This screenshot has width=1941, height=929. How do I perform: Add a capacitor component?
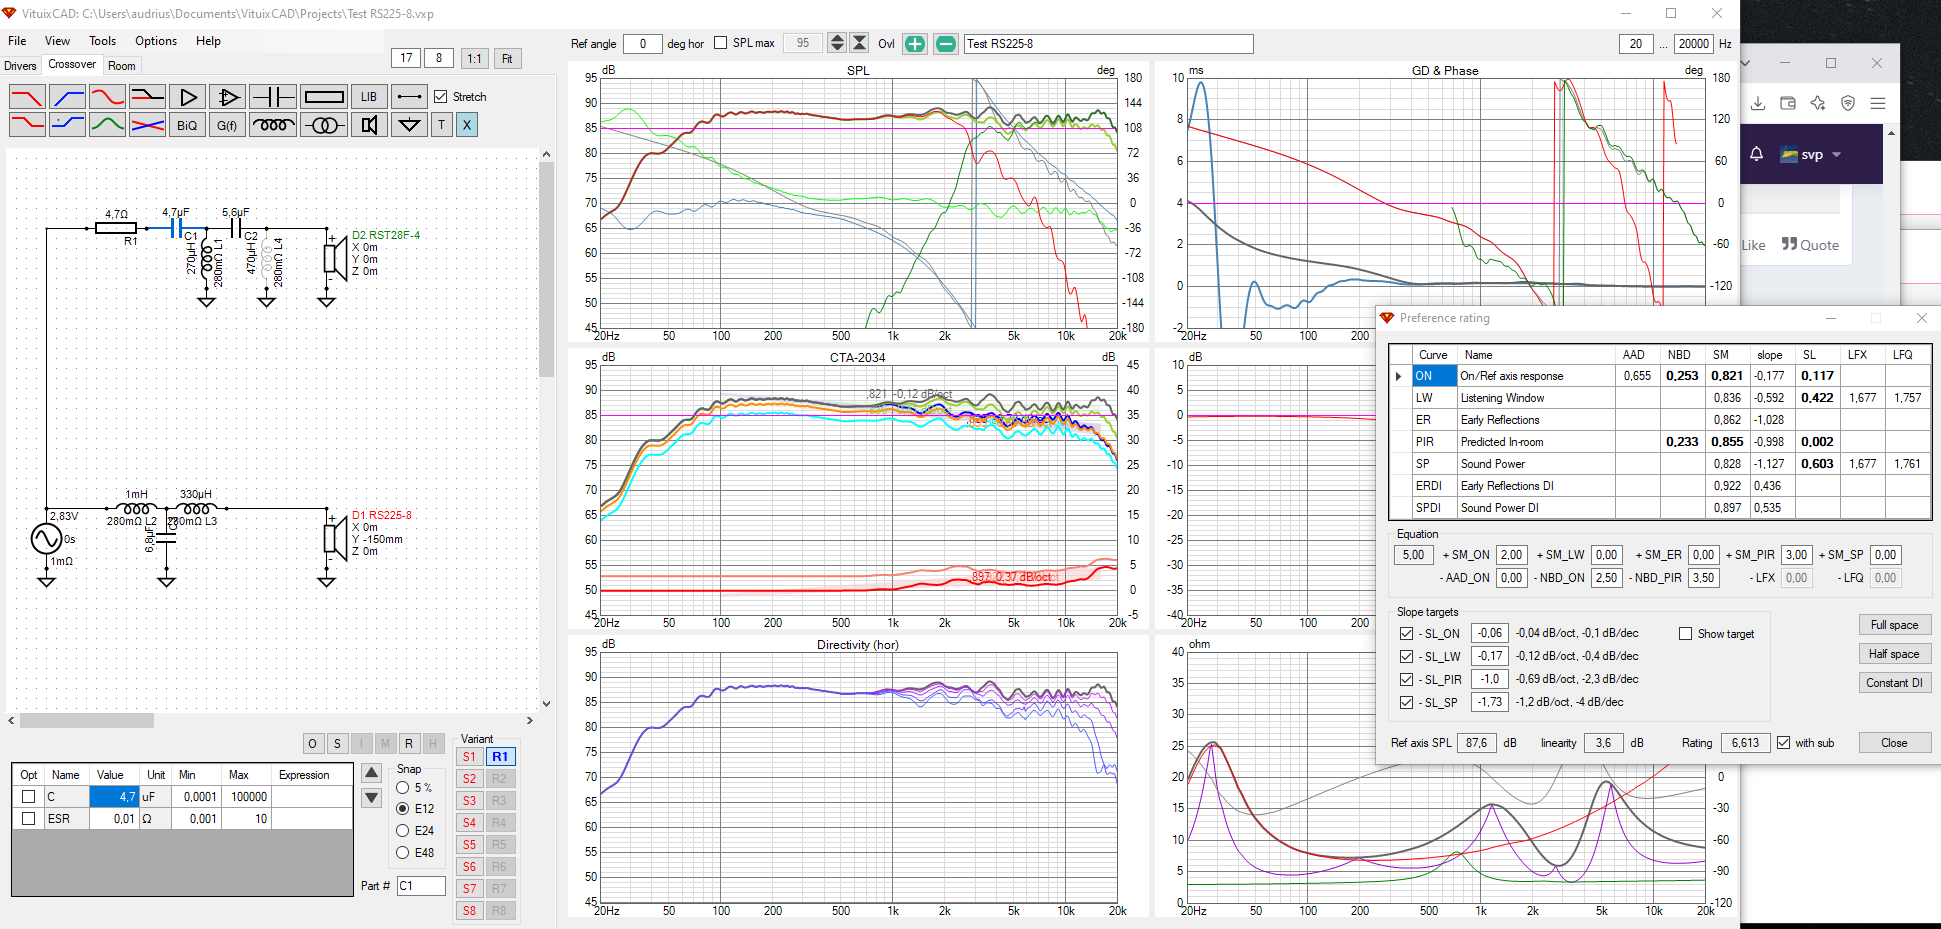pos(273,97)
